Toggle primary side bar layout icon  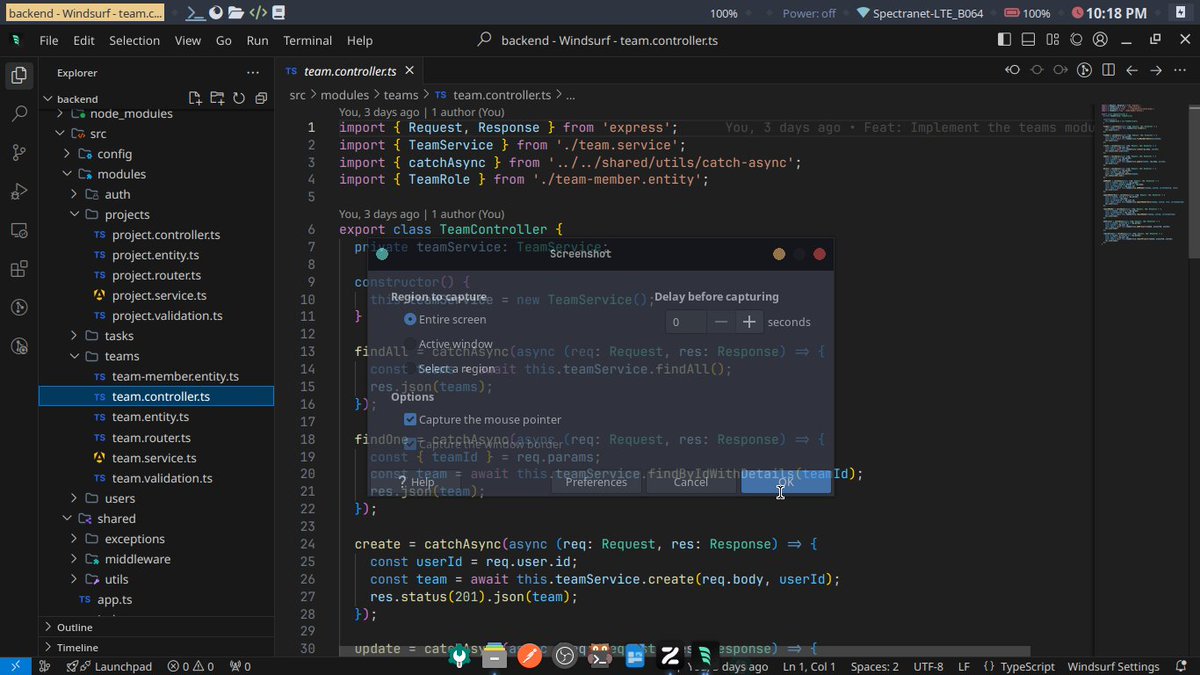point(1005,40)
